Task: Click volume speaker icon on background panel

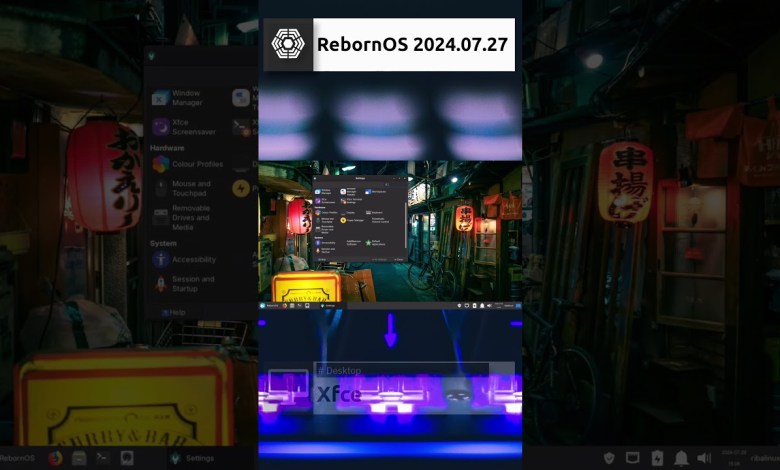Action: (x=704, y=458)
